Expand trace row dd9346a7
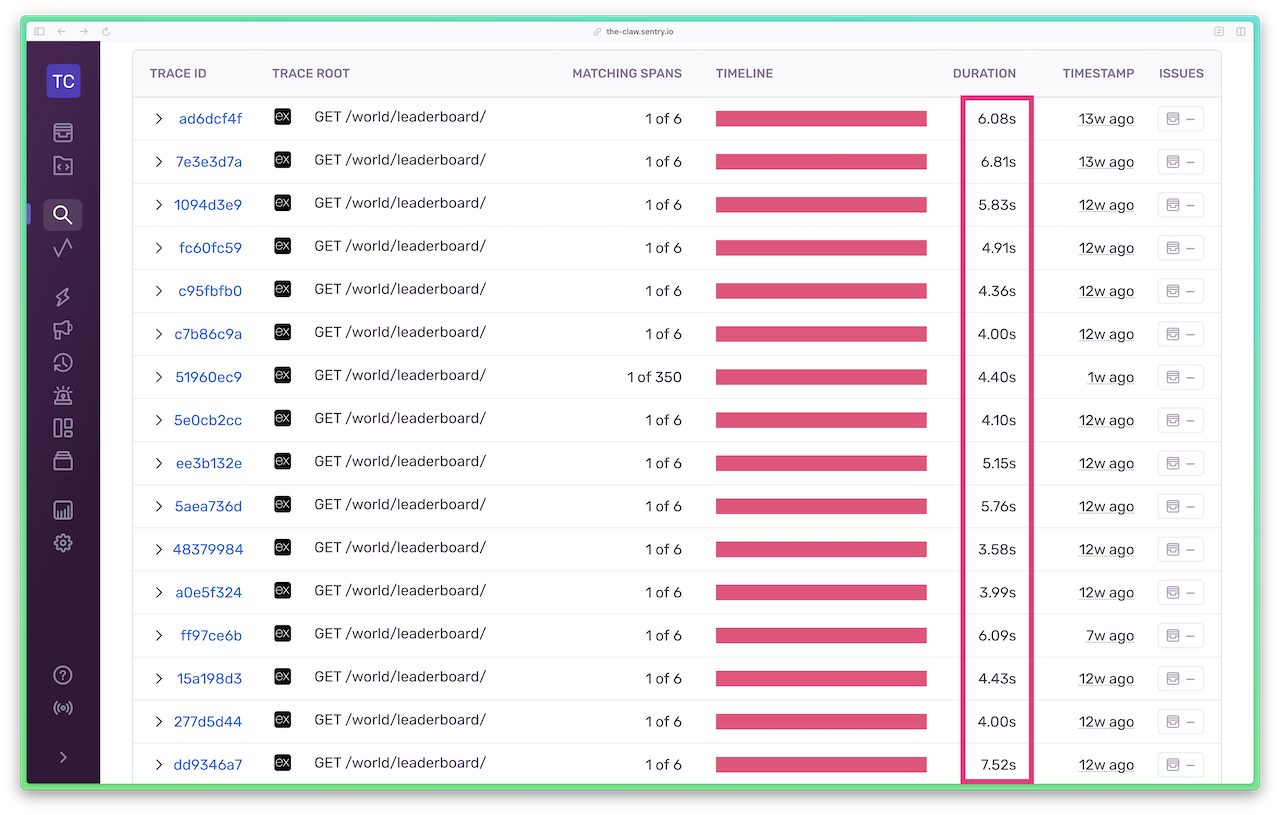Image resolution: width=1280 pixels, height=815 pixels. [x=158, y=765]
